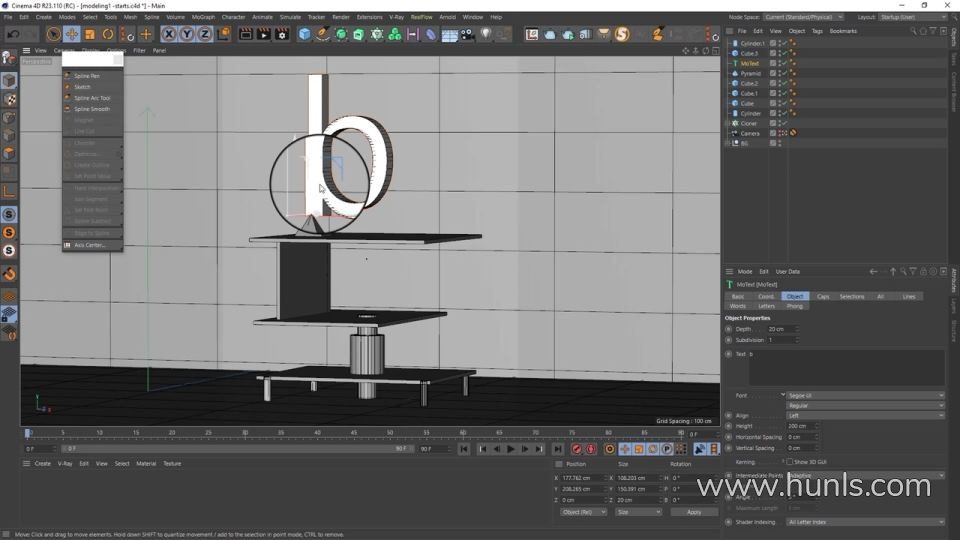Viewport: 960px width, 540px height.
Task: Click the Depth value field
Action: 780,329
